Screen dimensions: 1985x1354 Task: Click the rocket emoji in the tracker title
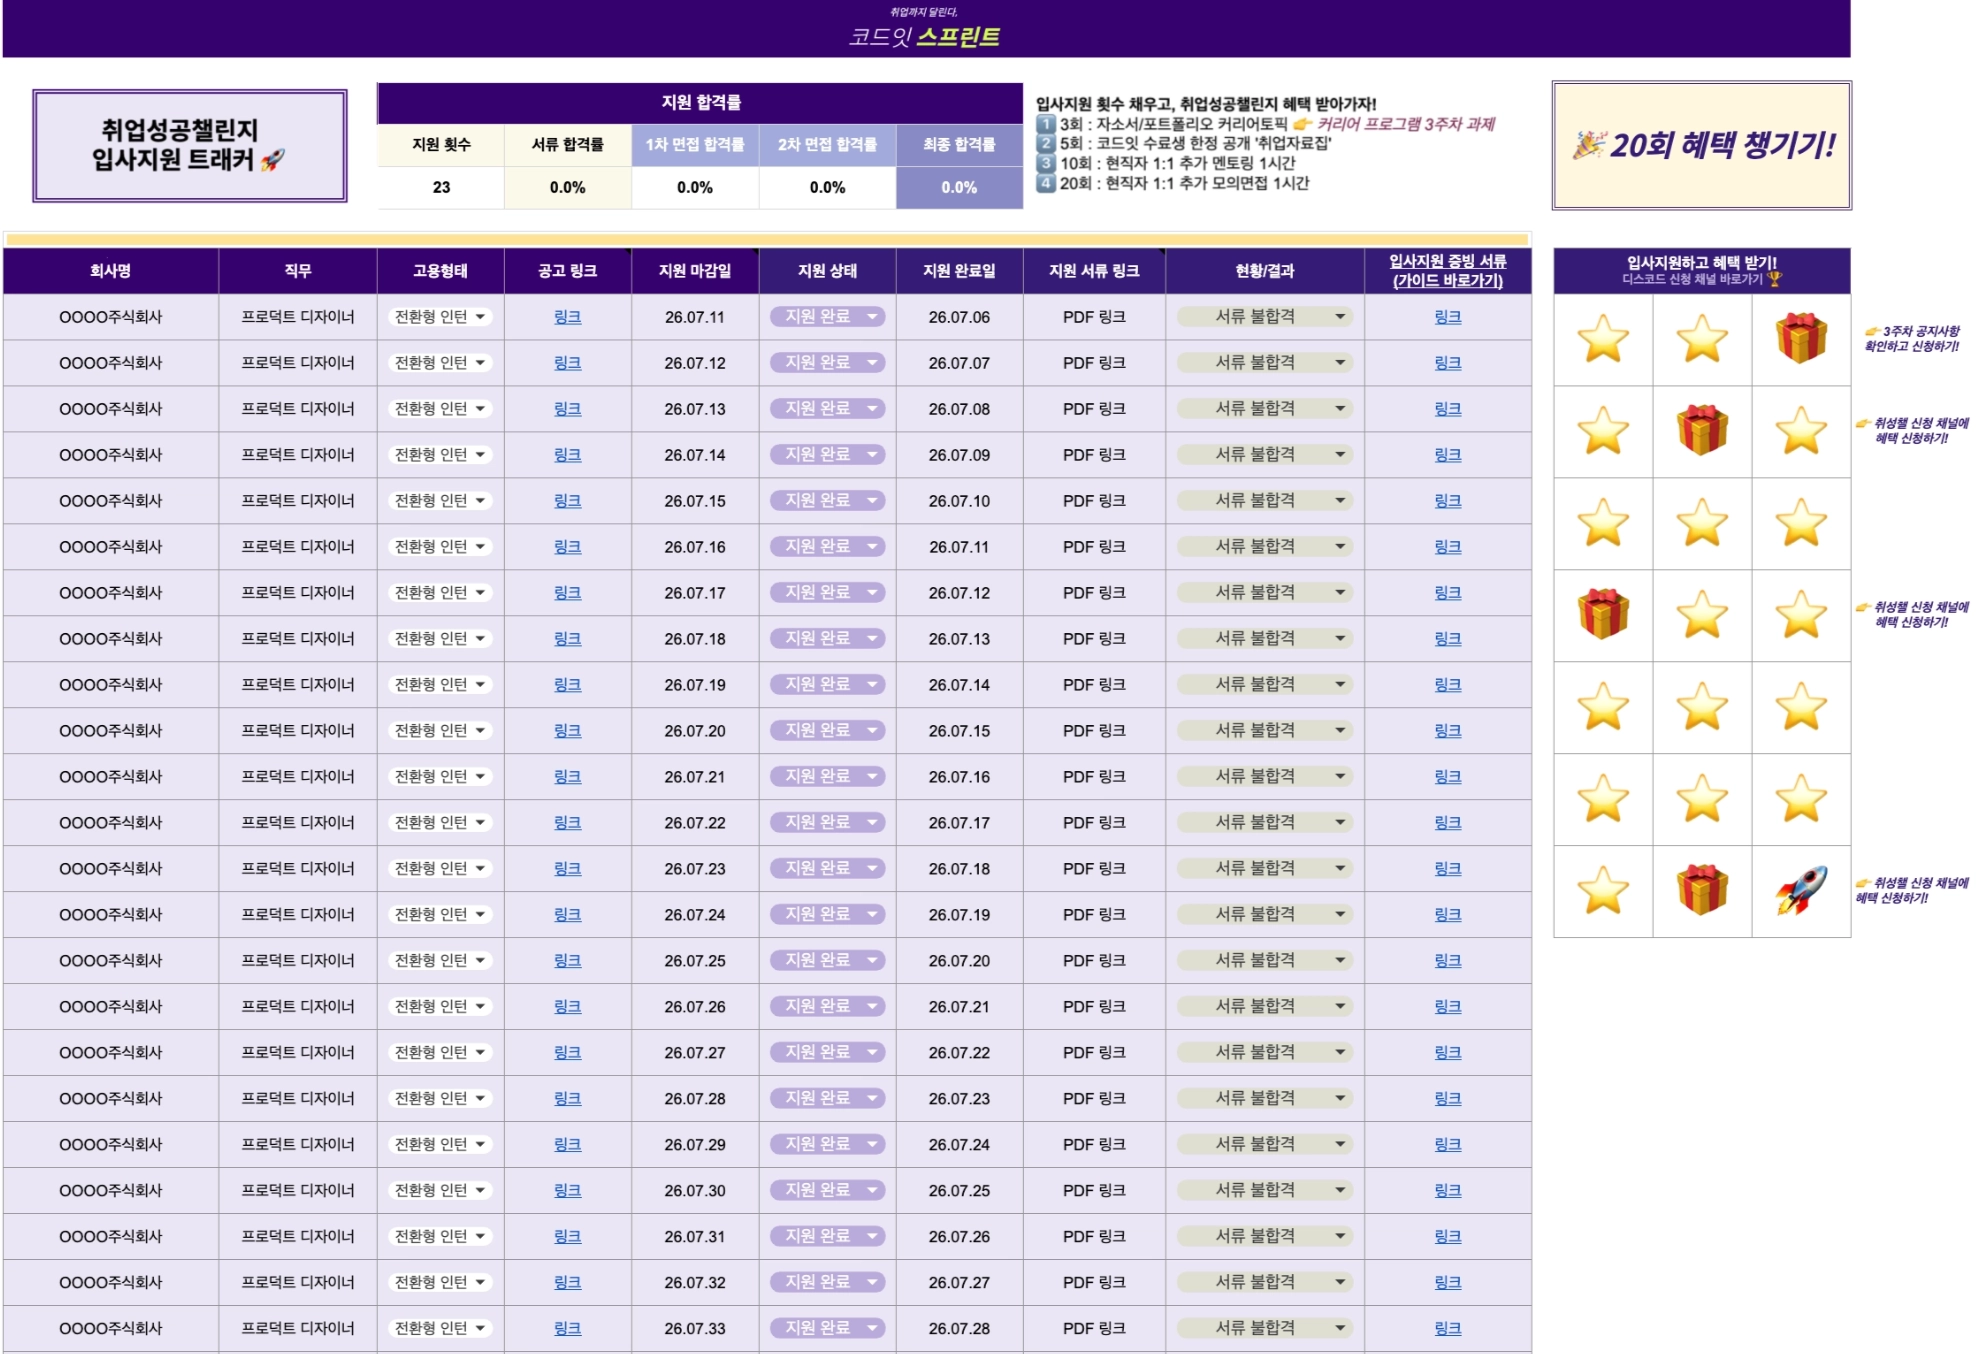tap(272, 160)
